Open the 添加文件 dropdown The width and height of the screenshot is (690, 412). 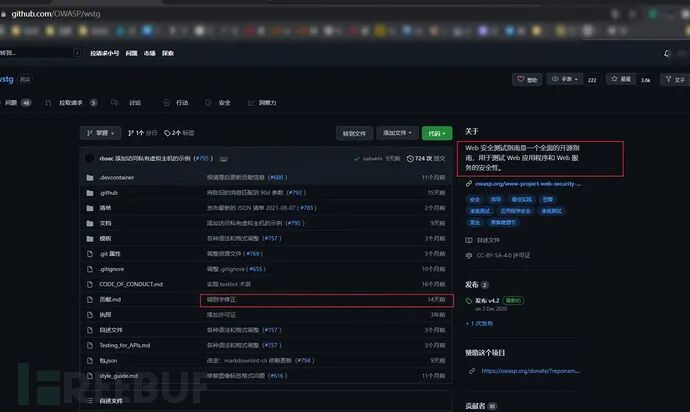tap(397, 133)
